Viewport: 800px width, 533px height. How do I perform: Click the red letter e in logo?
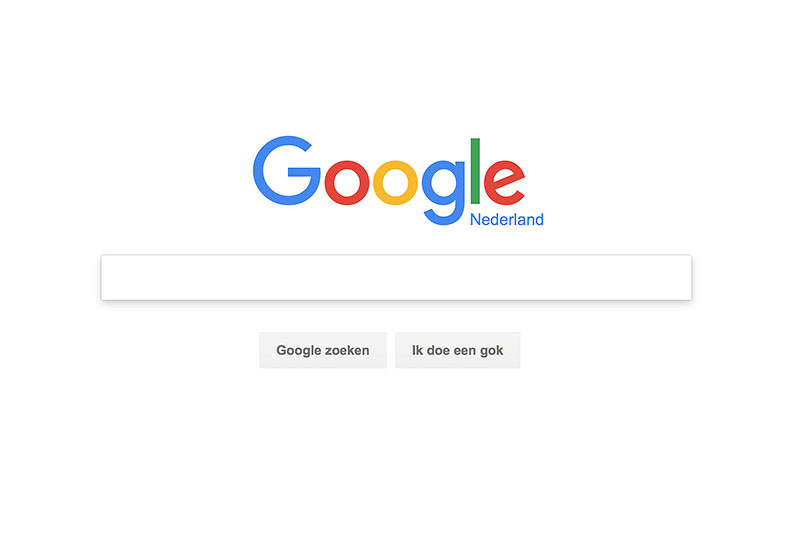504,182
